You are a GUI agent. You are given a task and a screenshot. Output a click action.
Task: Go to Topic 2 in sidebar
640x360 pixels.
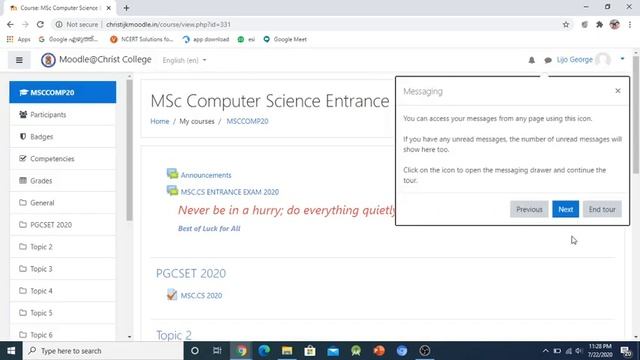(62, 247)
